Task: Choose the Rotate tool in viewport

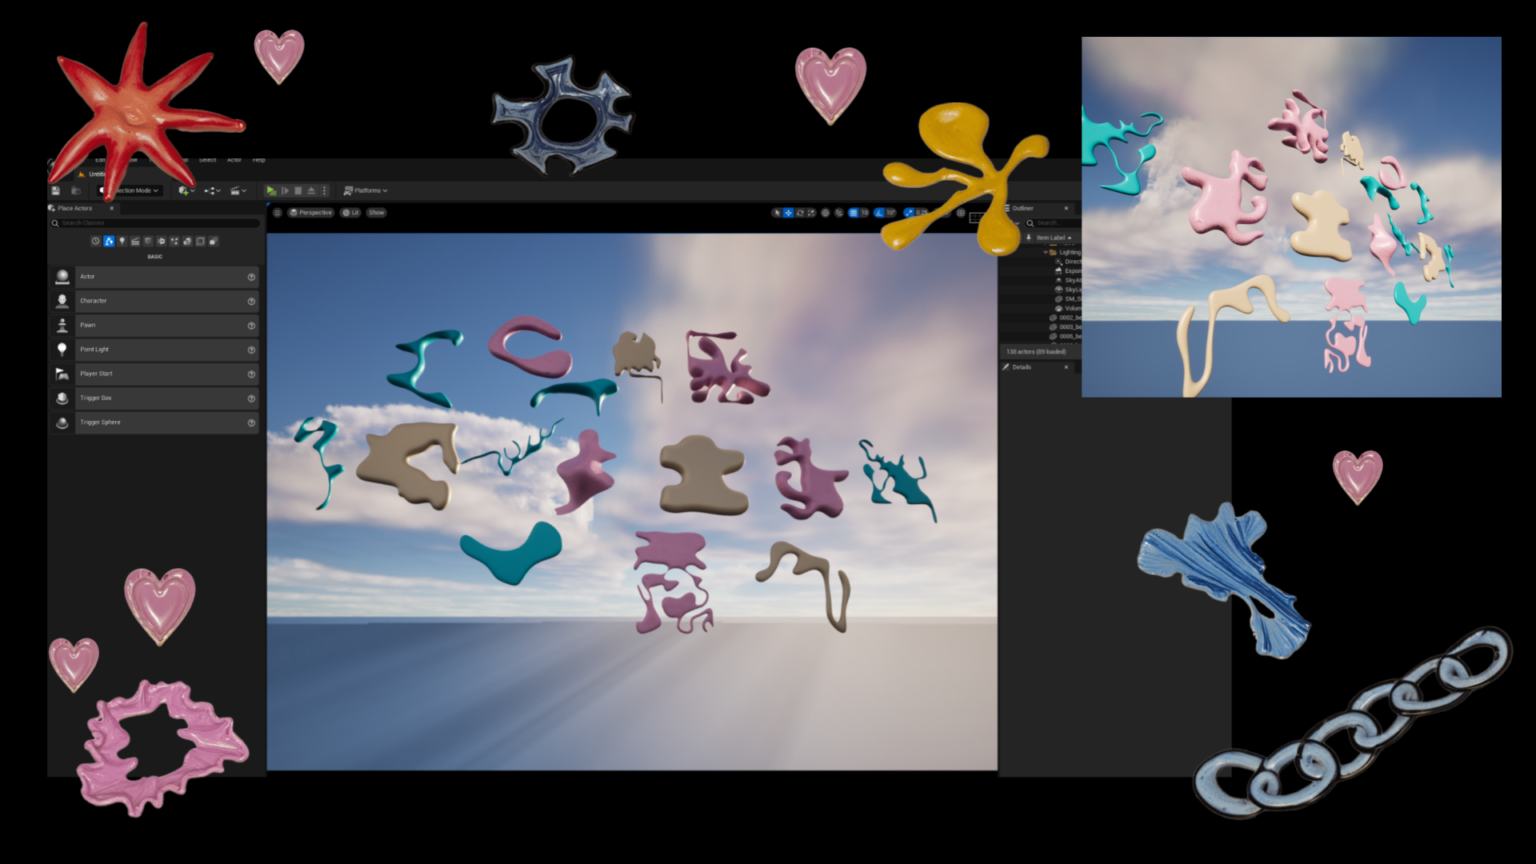Action: (800, 213)
